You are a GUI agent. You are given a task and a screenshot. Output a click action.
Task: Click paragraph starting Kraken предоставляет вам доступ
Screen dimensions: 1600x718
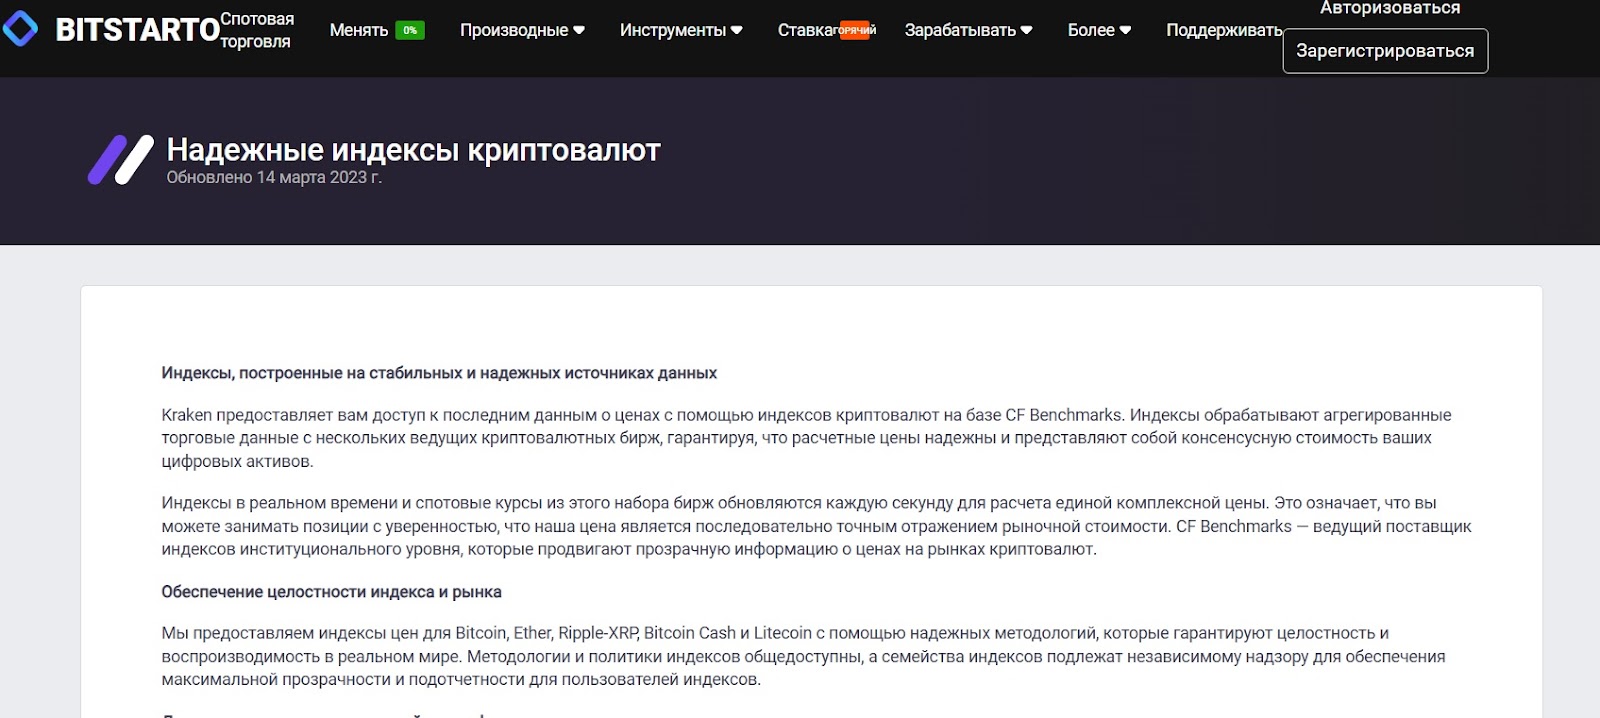tap(806, 438)
